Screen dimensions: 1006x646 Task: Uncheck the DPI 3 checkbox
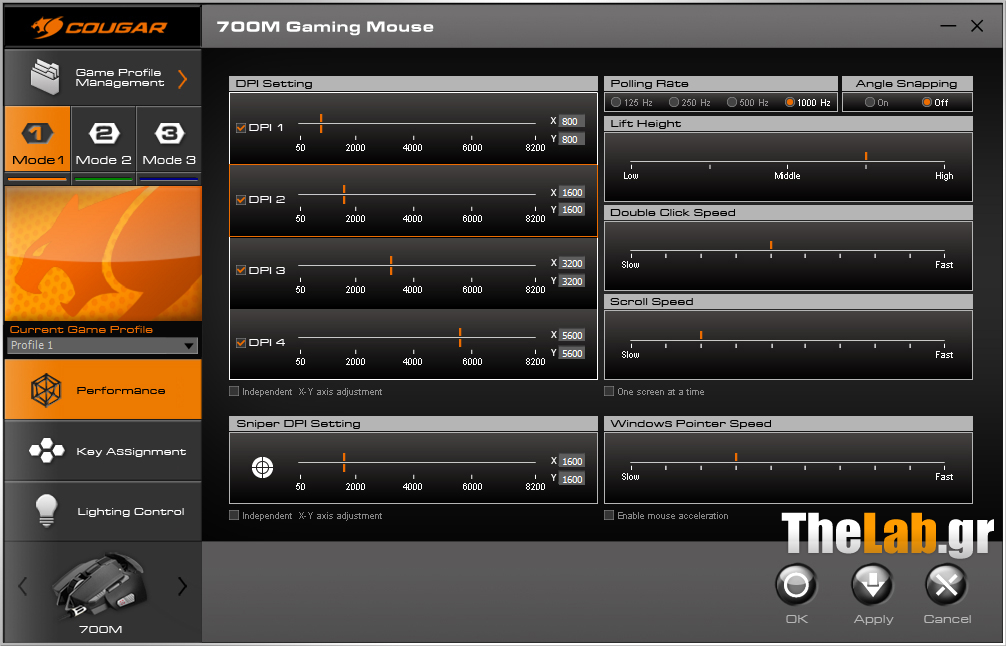click(x=241, y=270)
